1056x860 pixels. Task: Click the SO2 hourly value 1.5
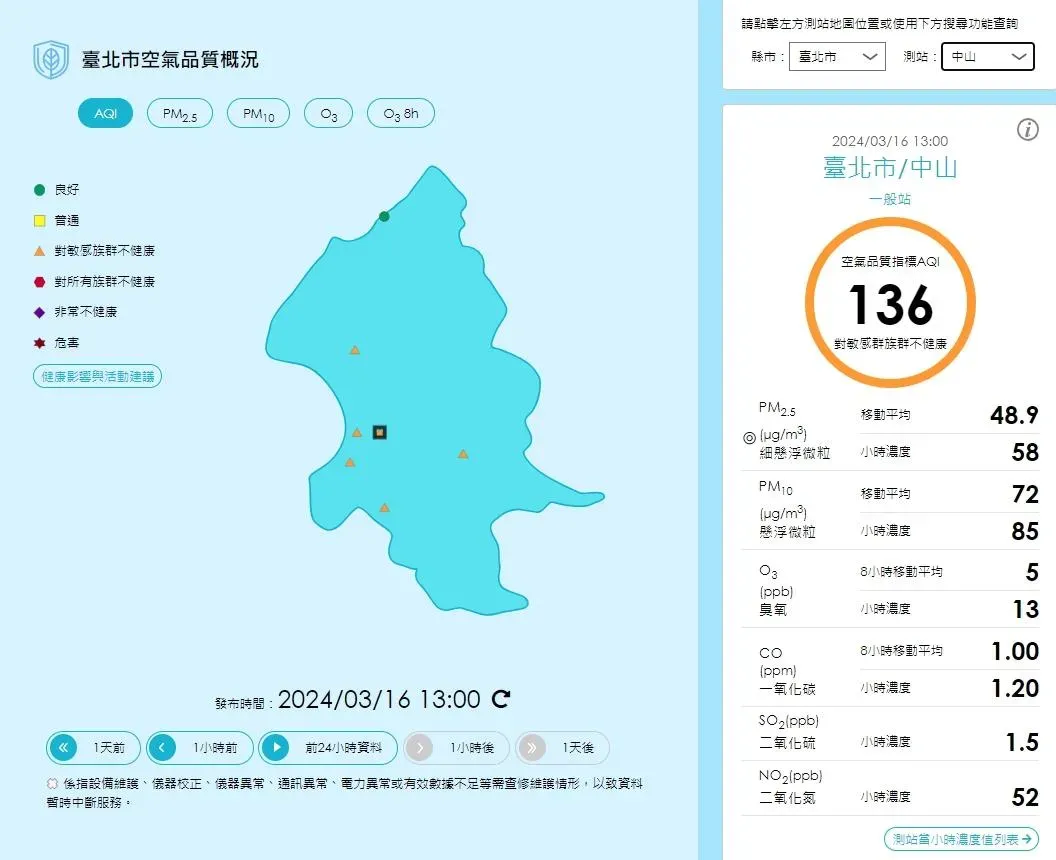pos(1022,742)
